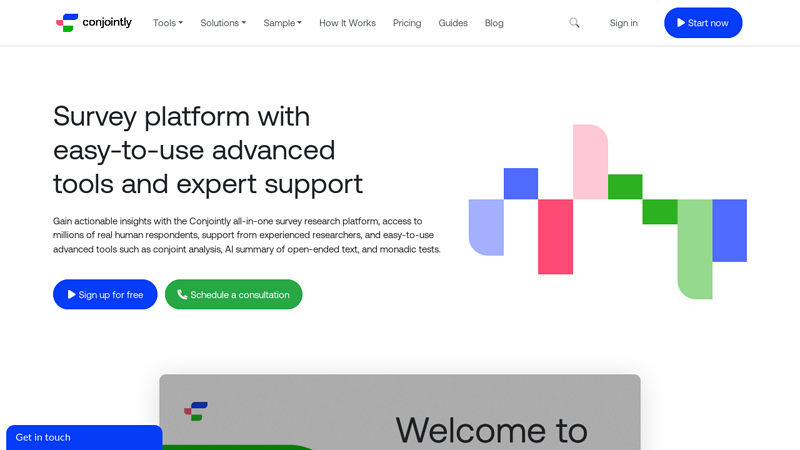This screenshot has height=450, width=800.
Task: Expand the Sample dropdown menu
Action: tap(283, 23)
